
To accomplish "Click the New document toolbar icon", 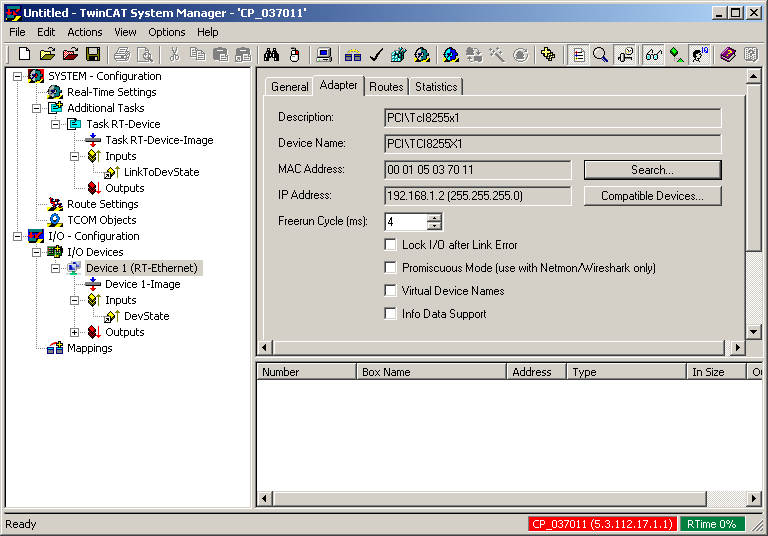I will [x=24, y=54].
